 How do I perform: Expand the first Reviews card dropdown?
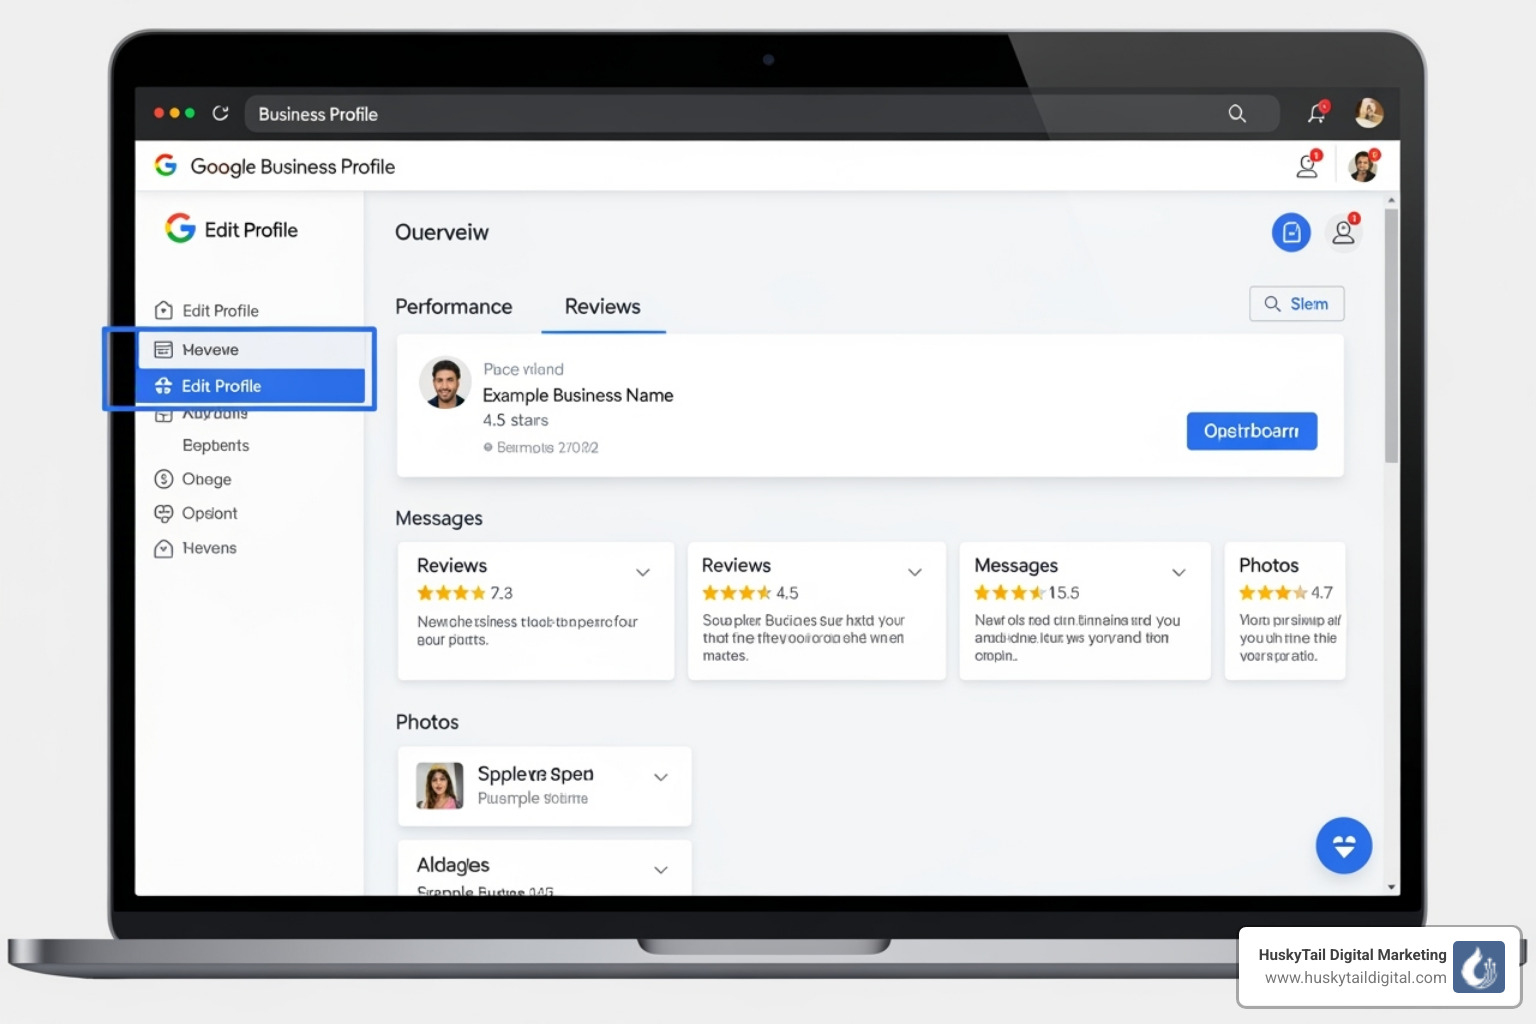point(643,572)
